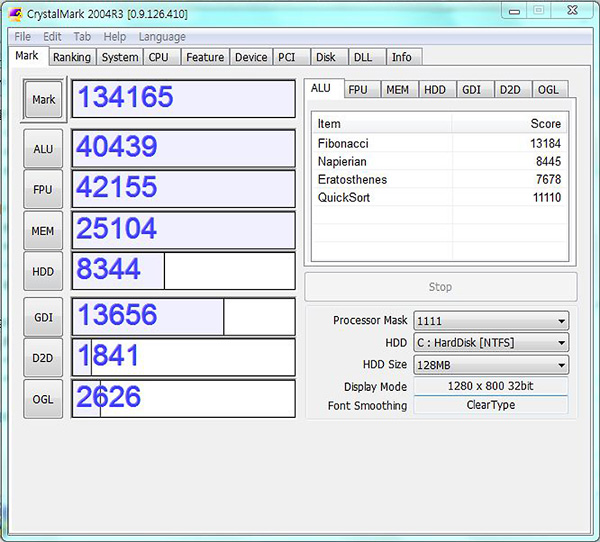Select the QuickSort row

439,198
